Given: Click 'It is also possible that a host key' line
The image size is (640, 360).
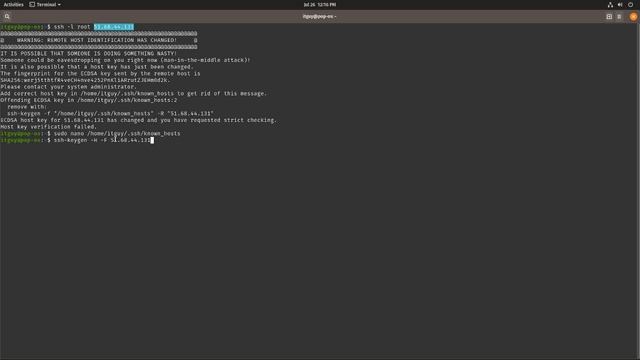Looking at the screenshot, I should [97, 67].
